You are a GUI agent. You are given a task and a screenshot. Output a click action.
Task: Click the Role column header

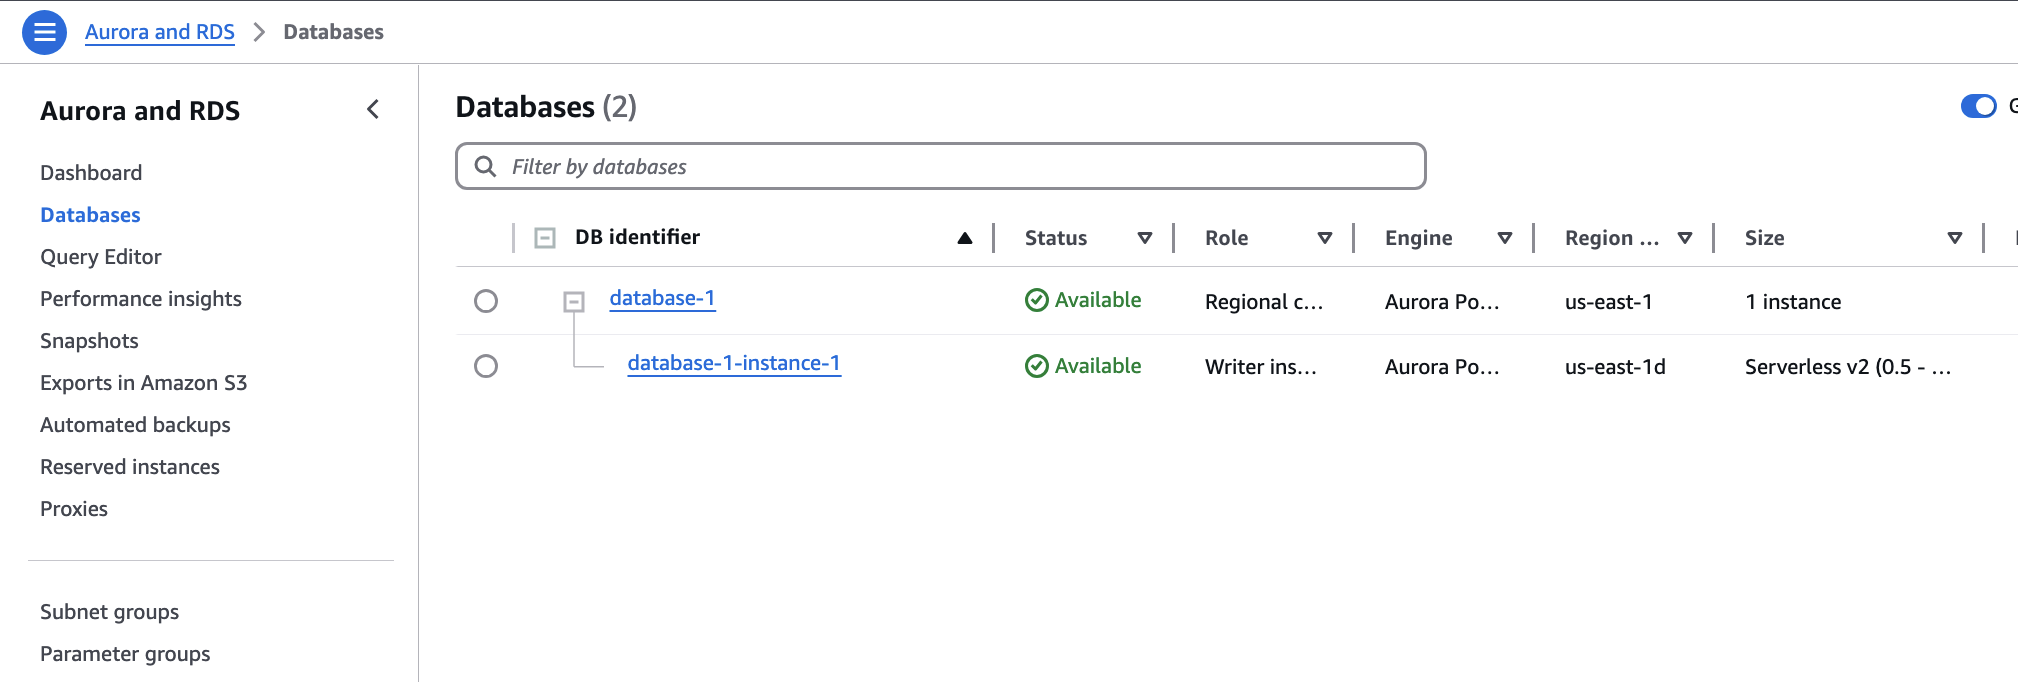coord(1227,238)
